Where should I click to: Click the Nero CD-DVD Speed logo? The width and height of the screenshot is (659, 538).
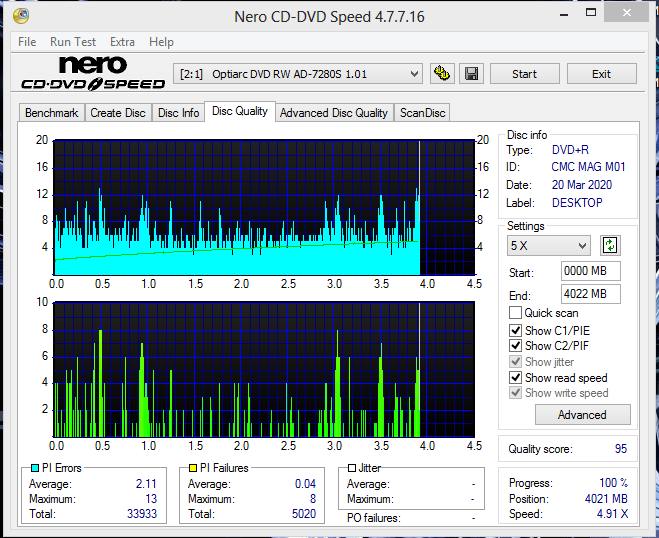[x=93, y=73]
